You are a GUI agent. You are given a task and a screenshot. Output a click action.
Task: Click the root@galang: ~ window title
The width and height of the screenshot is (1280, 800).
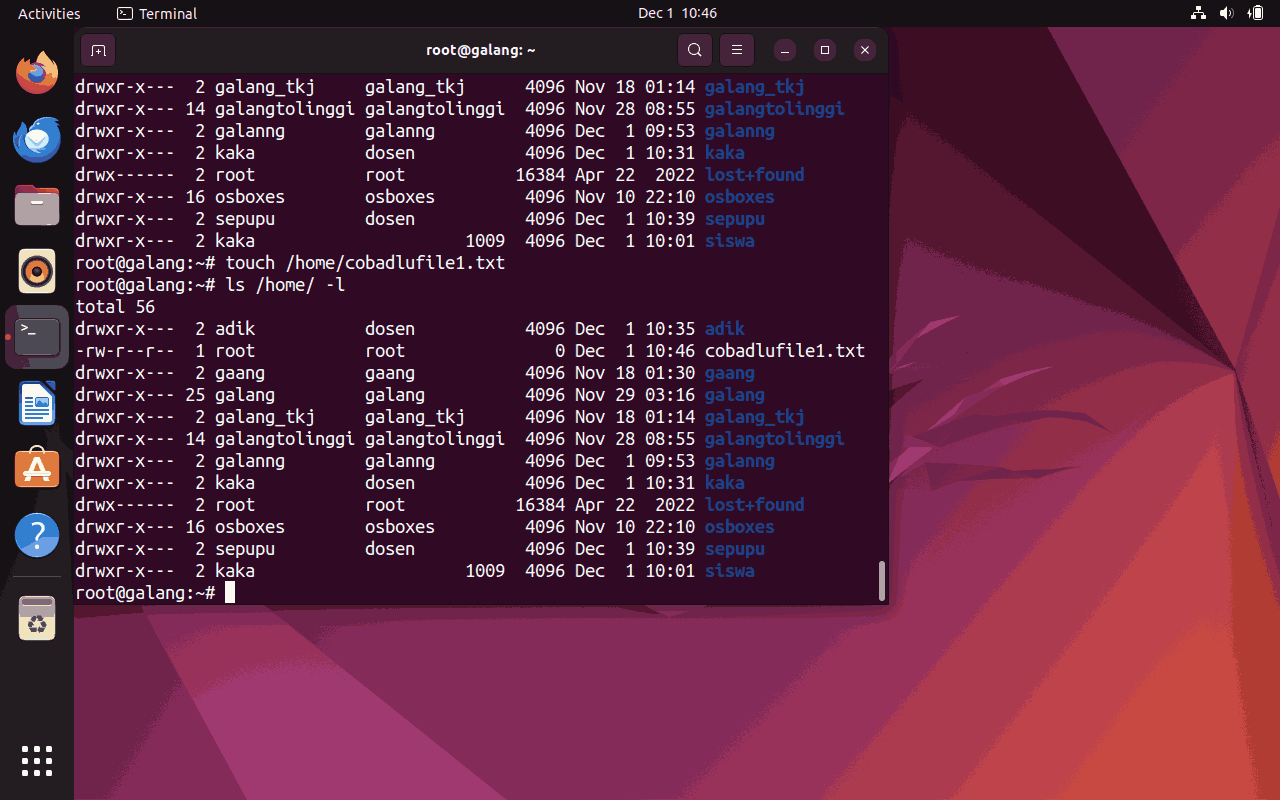tap(481, 50)
